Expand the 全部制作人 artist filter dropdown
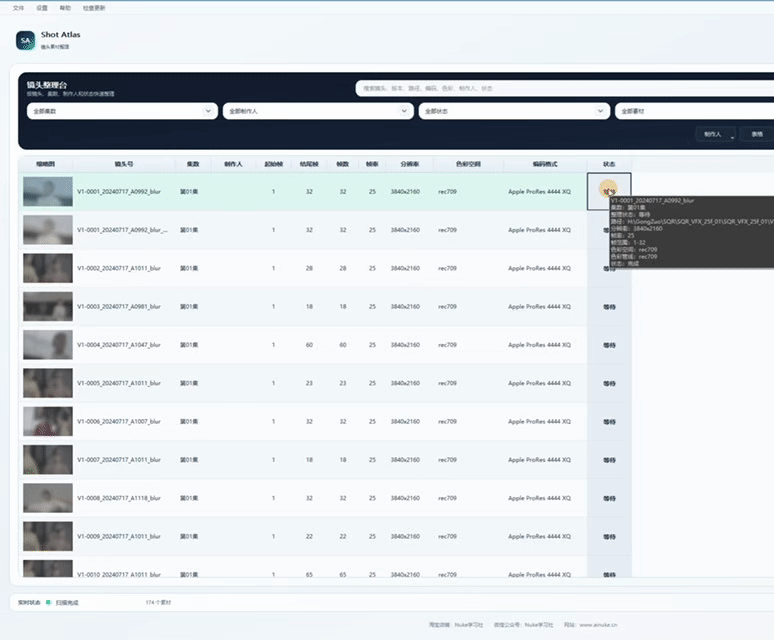Image resolution: width=774 pixels, height=640 pixels. tap(318, 111)
